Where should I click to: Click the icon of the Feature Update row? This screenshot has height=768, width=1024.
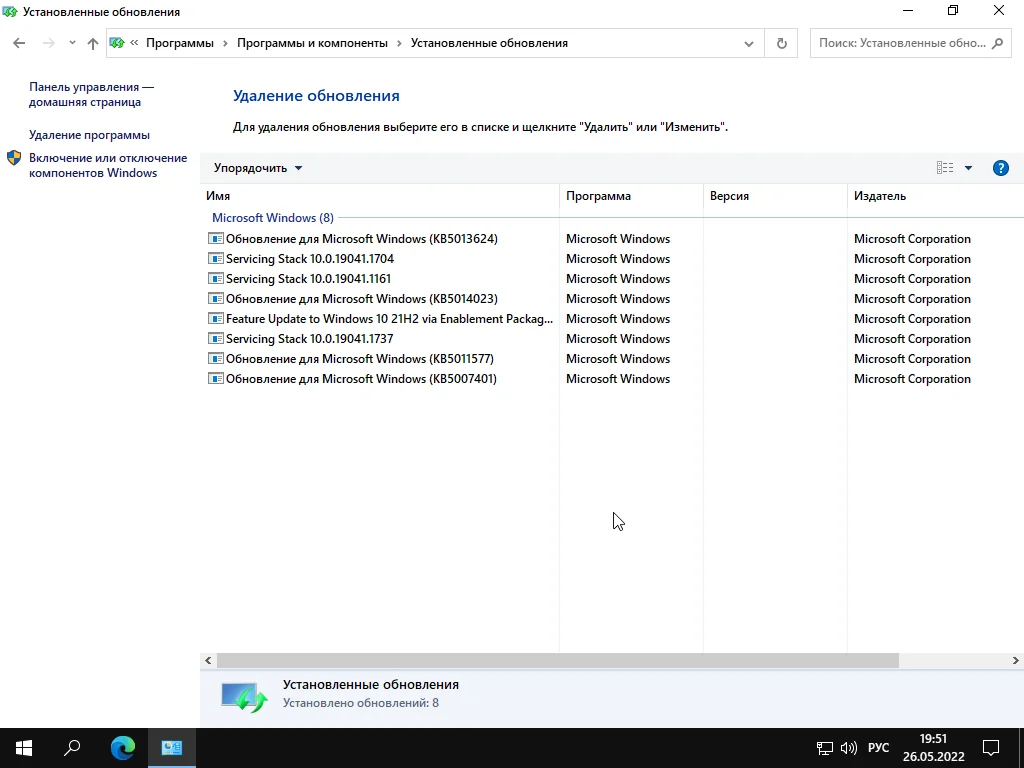point(216,319)
